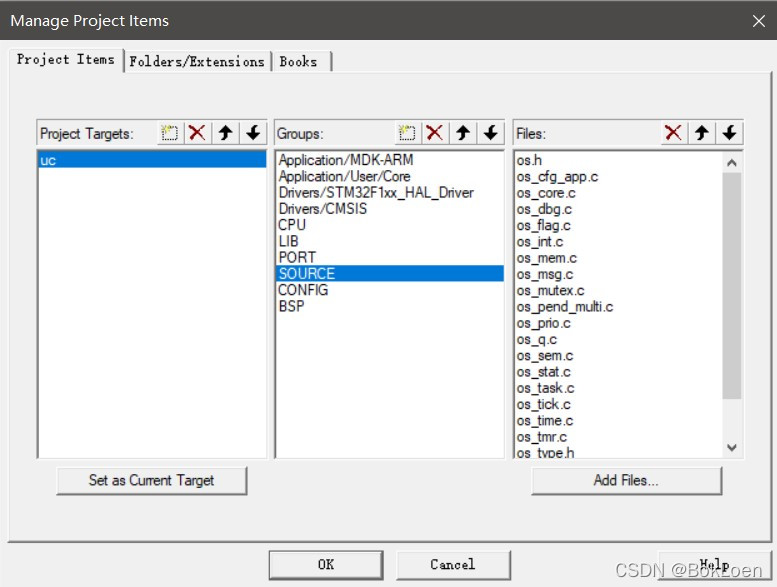777x587 pixels.
Task: Delete the selected Project Target
Action: click(197, 133)
